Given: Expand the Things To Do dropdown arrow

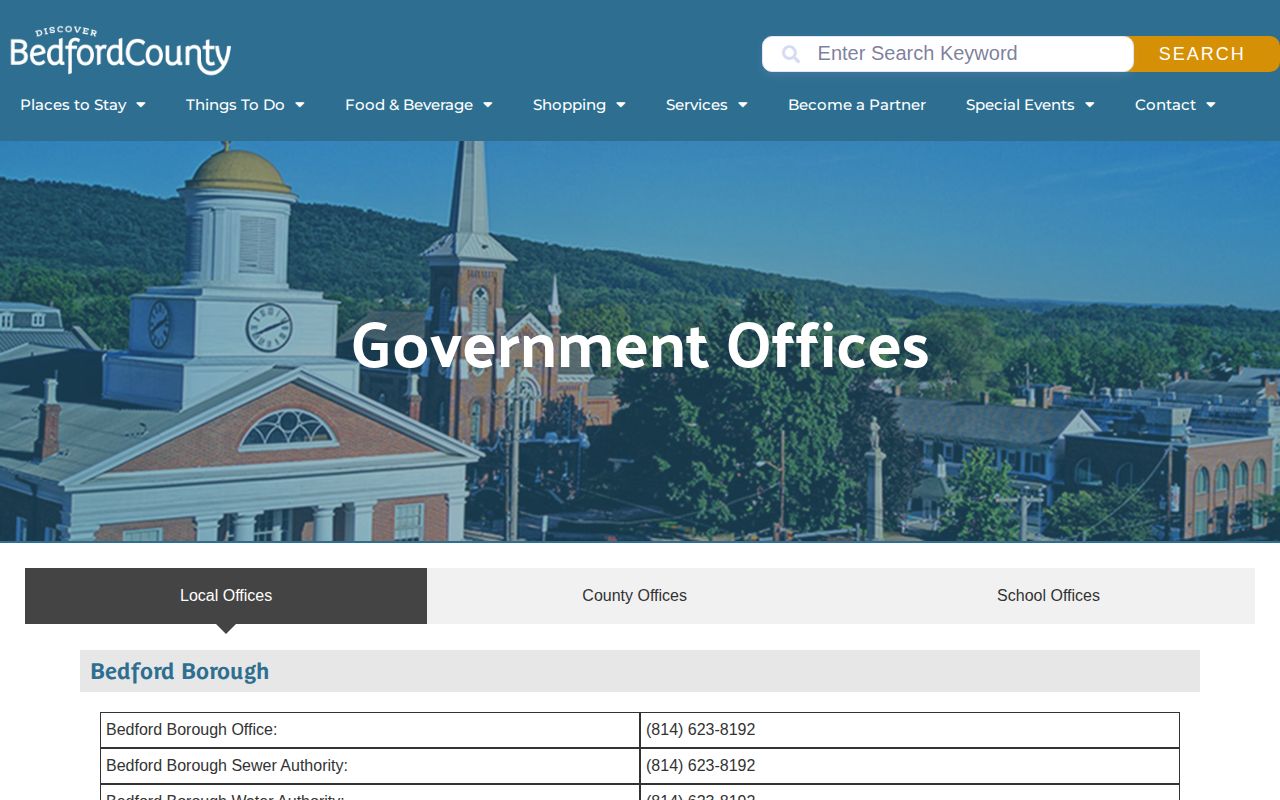Looking at the screenshot, I should click(x=299, y=105).
